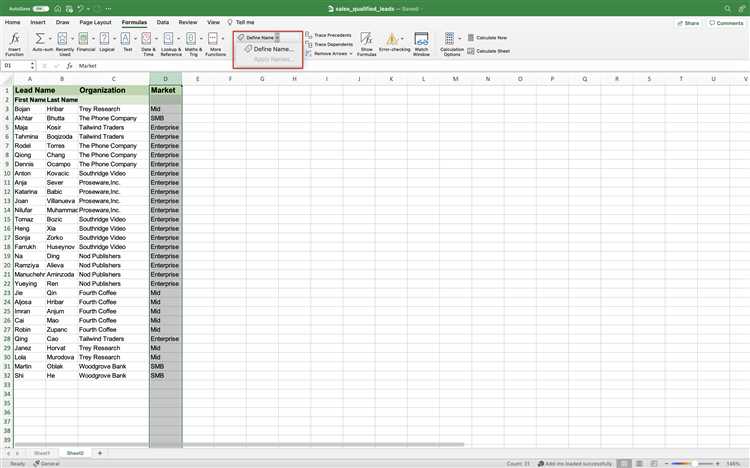Expand the Calculation Options dropdown arrow
This screenshot has width=750, height=468.
click(460, 39)
